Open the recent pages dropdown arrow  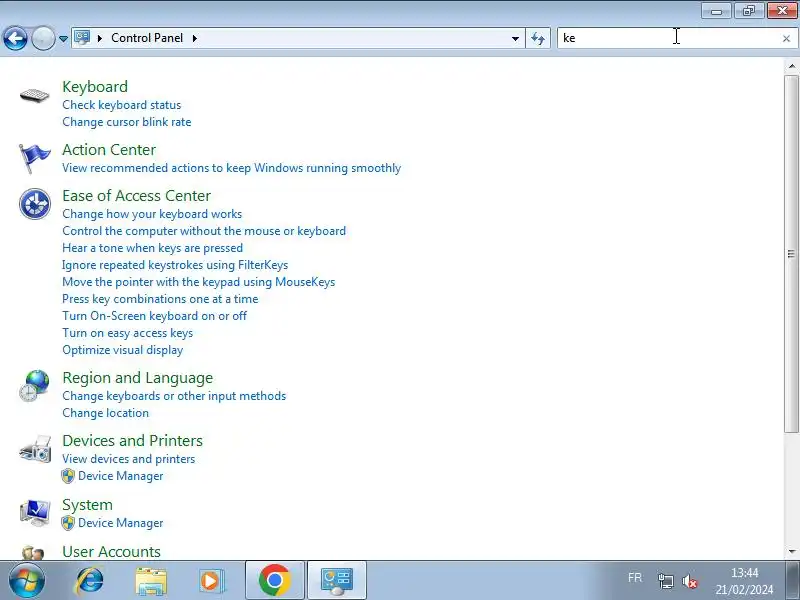[63, 39]
